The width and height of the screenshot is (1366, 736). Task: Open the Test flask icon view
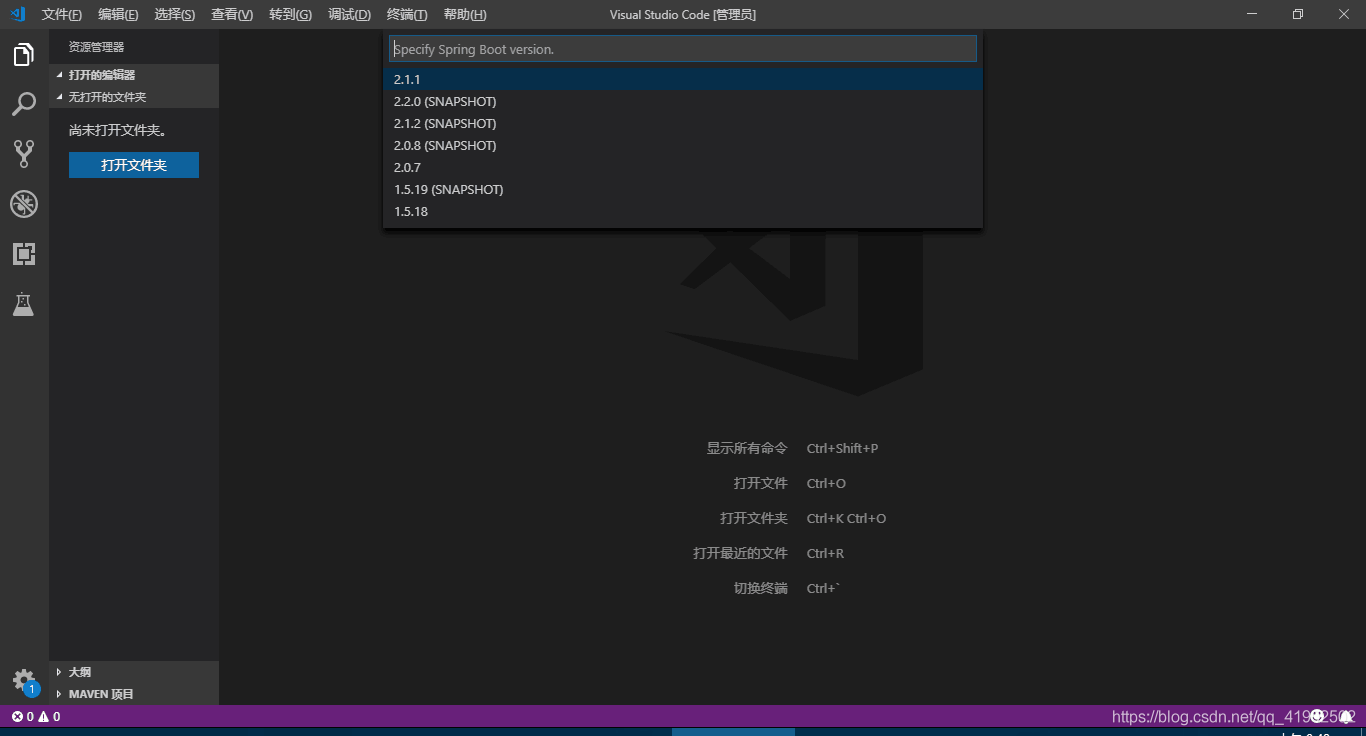click(24, 304)
